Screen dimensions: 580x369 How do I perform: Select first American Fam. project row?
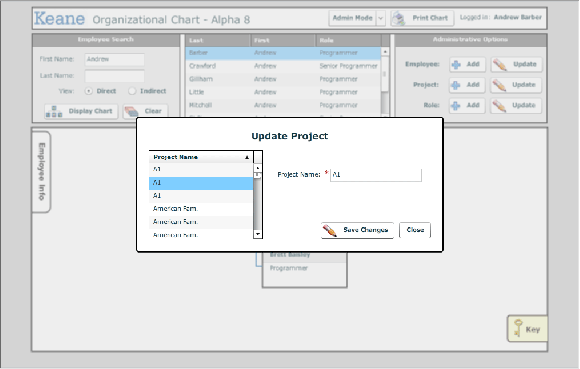point(201,209)
